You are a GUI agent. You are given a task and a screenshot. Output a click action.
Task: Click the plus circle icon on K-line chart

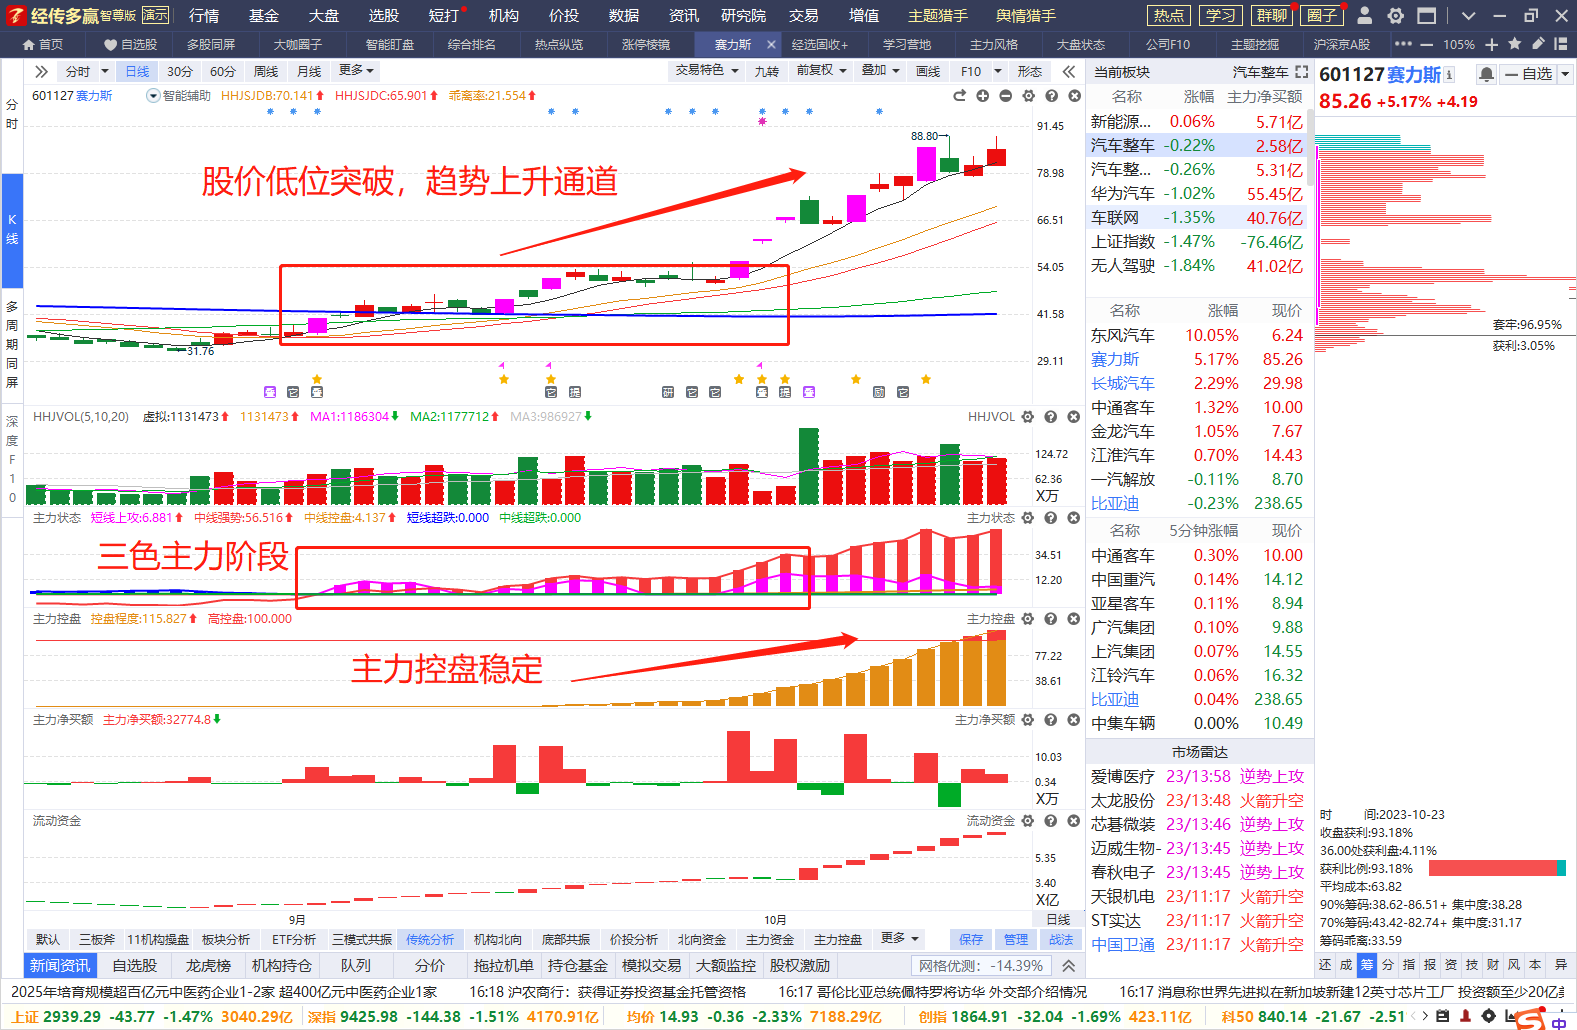[983, 96]
